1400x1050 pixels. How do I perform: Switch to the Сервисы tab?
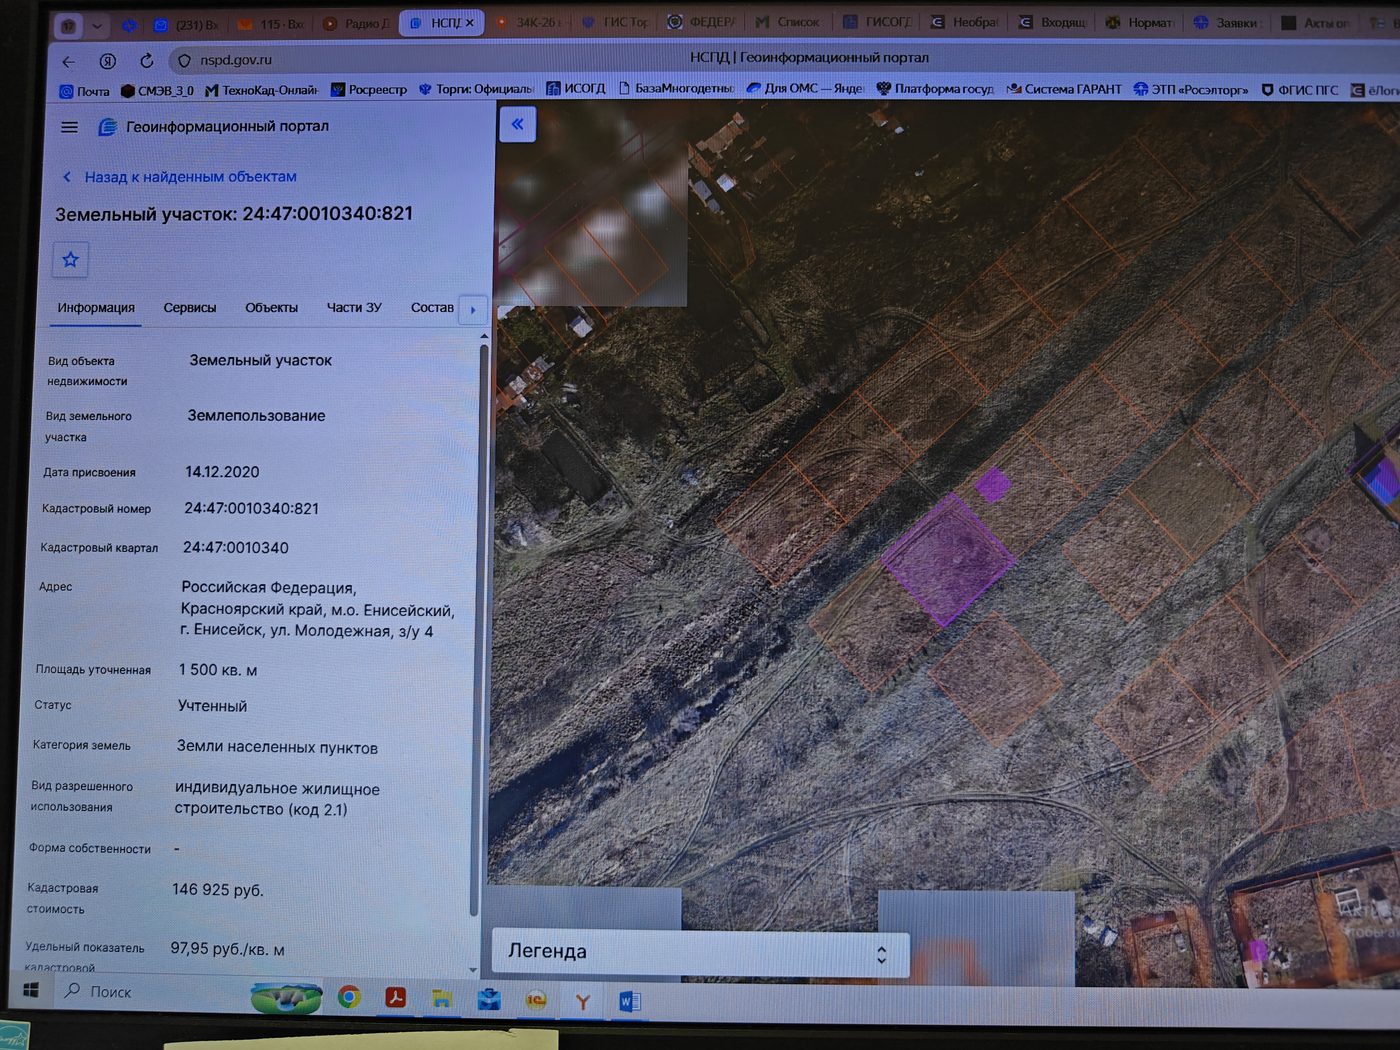(x=190, y=308)
